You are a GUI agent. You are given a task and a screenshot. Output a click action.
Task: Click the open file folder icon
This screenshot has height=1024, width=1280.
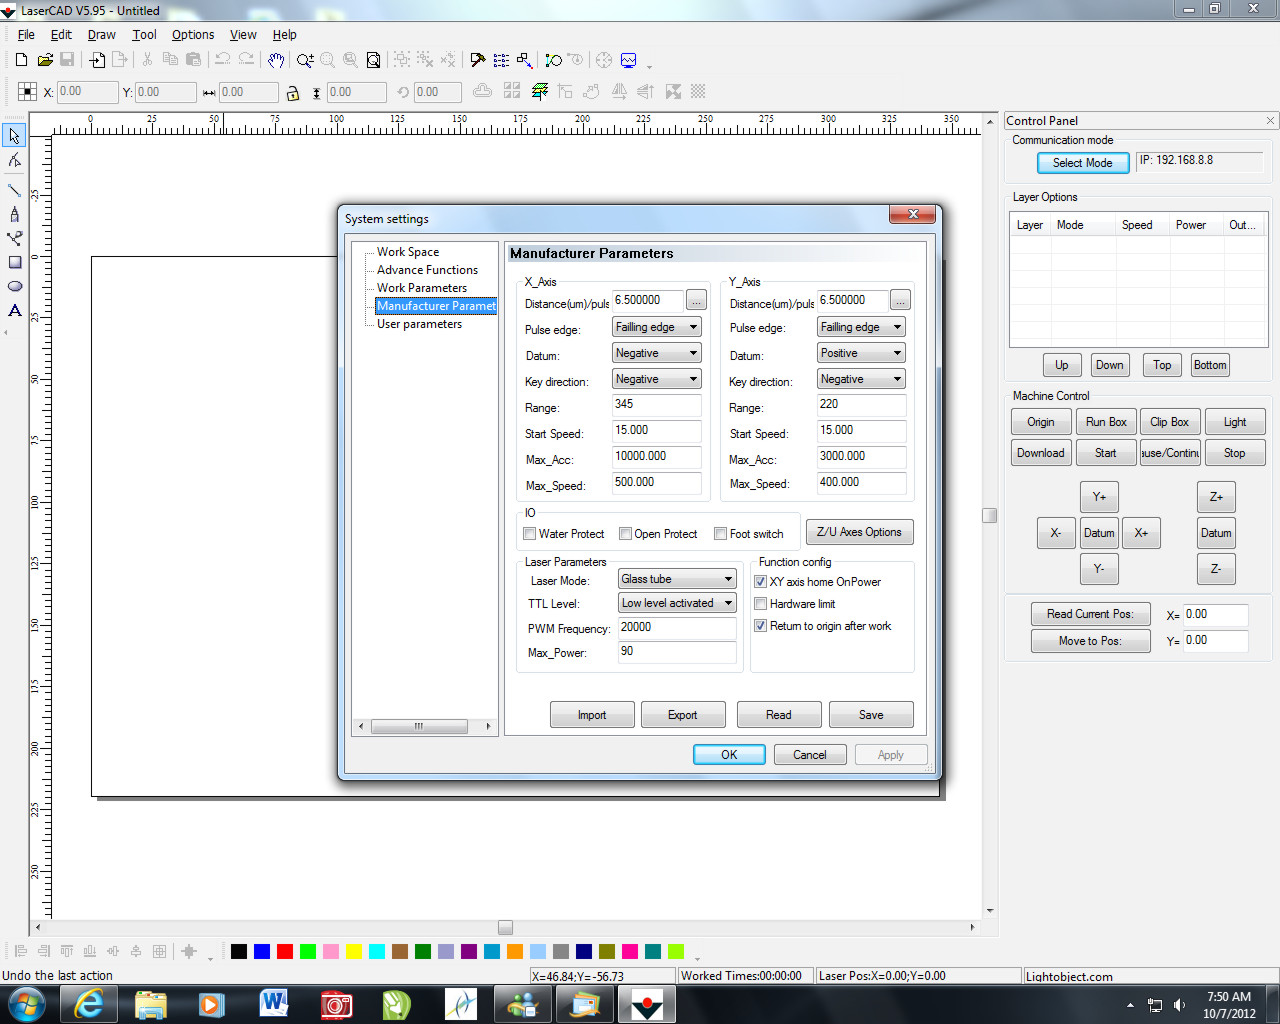coord(44,60)
